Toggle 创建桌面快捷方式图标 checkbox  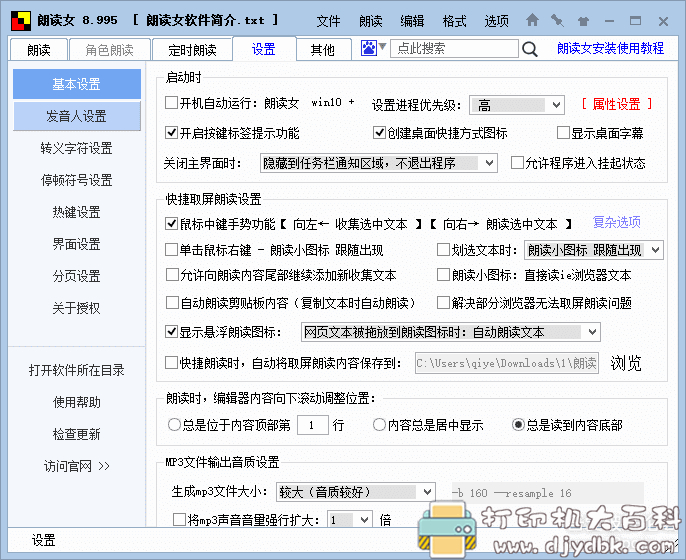pyautogui.click(x=379, y=133)
